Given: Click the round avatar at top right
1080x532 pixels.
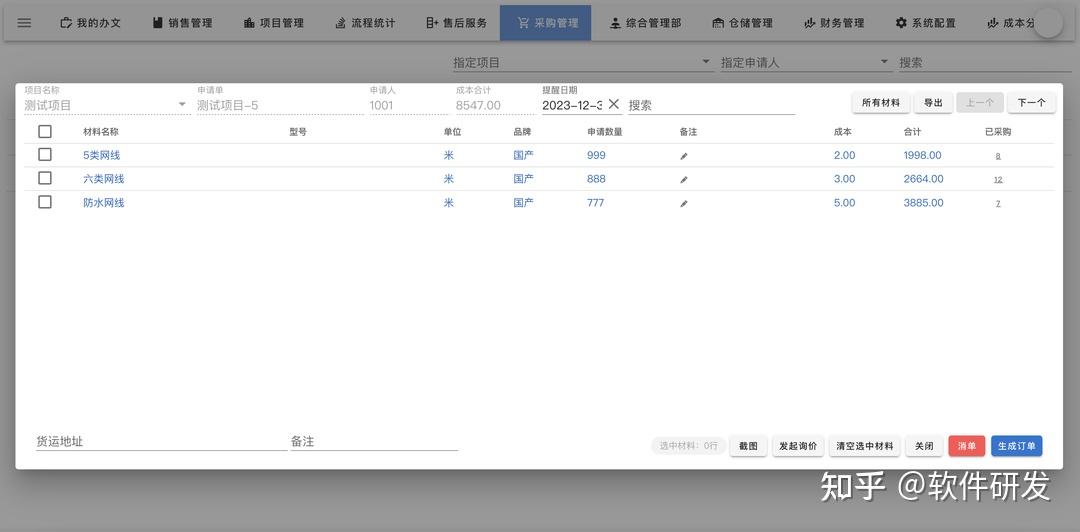Looking at the screenshot, I should point(1049,23).
